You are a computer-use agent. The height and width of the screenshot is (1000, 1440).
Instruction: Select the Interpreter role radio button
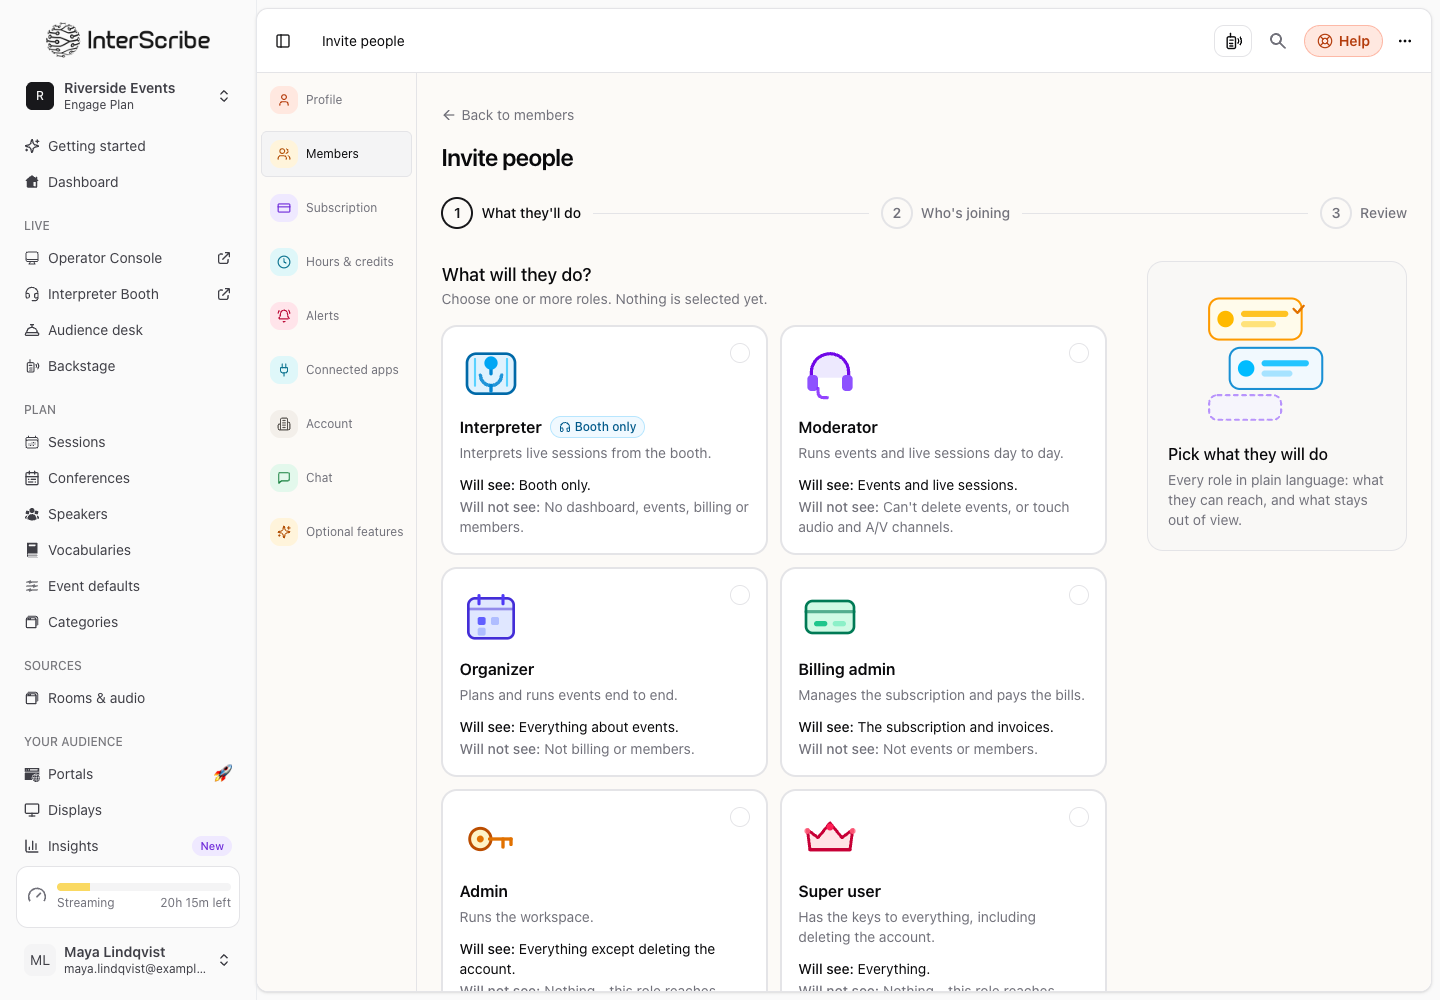740,353
